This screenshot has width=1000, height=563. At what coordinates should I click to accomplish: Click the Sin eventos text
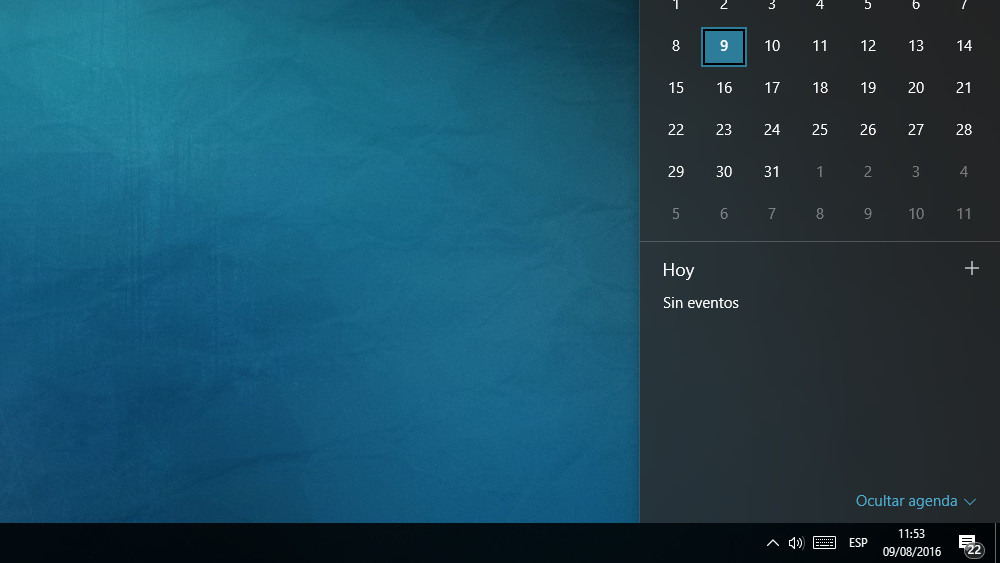[701, 303]
